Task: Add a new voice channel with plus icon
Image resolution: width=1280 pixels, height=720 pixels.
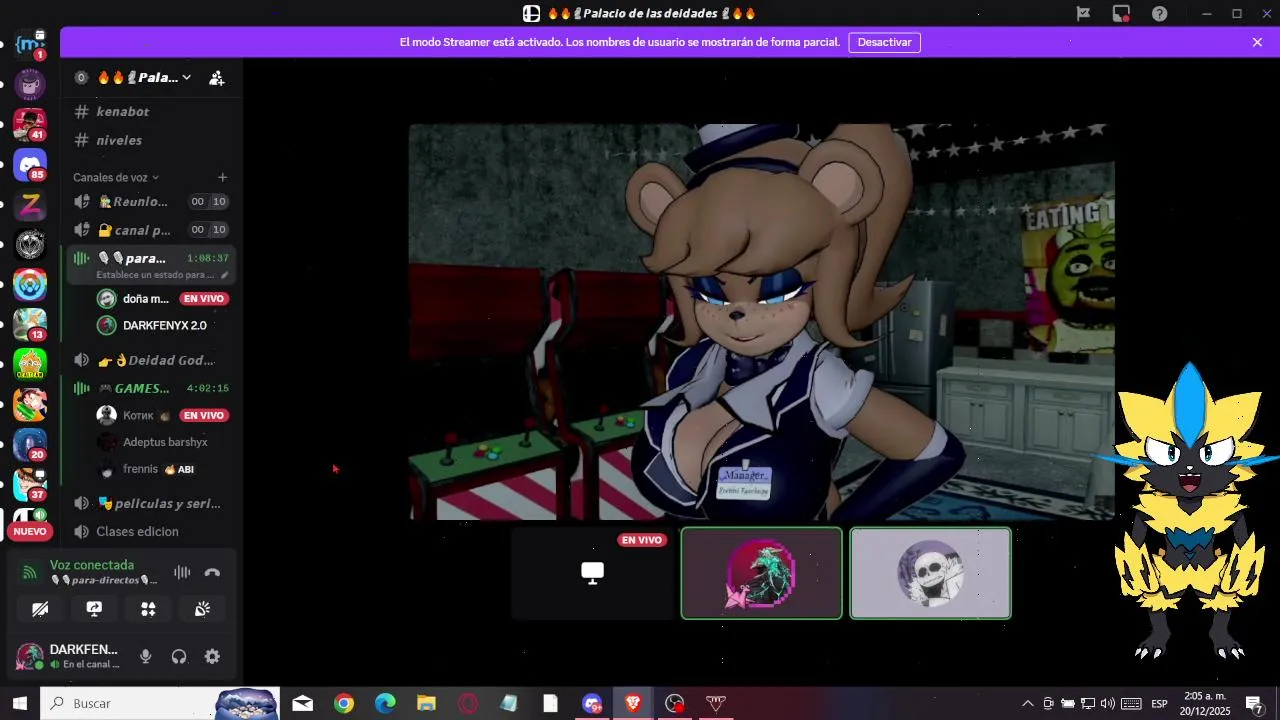Action: (x=222, y=177)
